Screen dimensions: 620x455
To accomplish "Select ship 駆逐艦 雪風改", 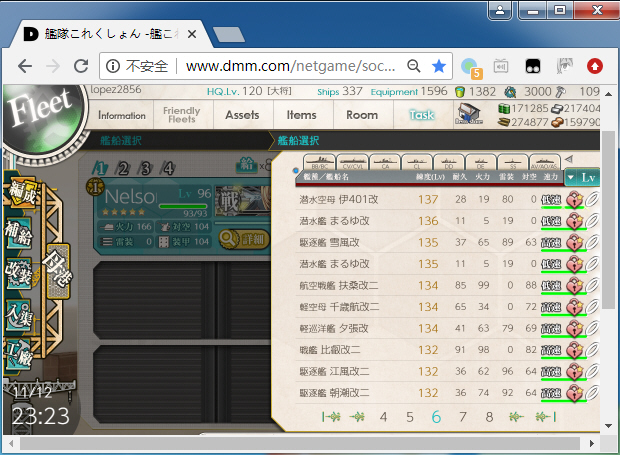I will click(447, 242).
